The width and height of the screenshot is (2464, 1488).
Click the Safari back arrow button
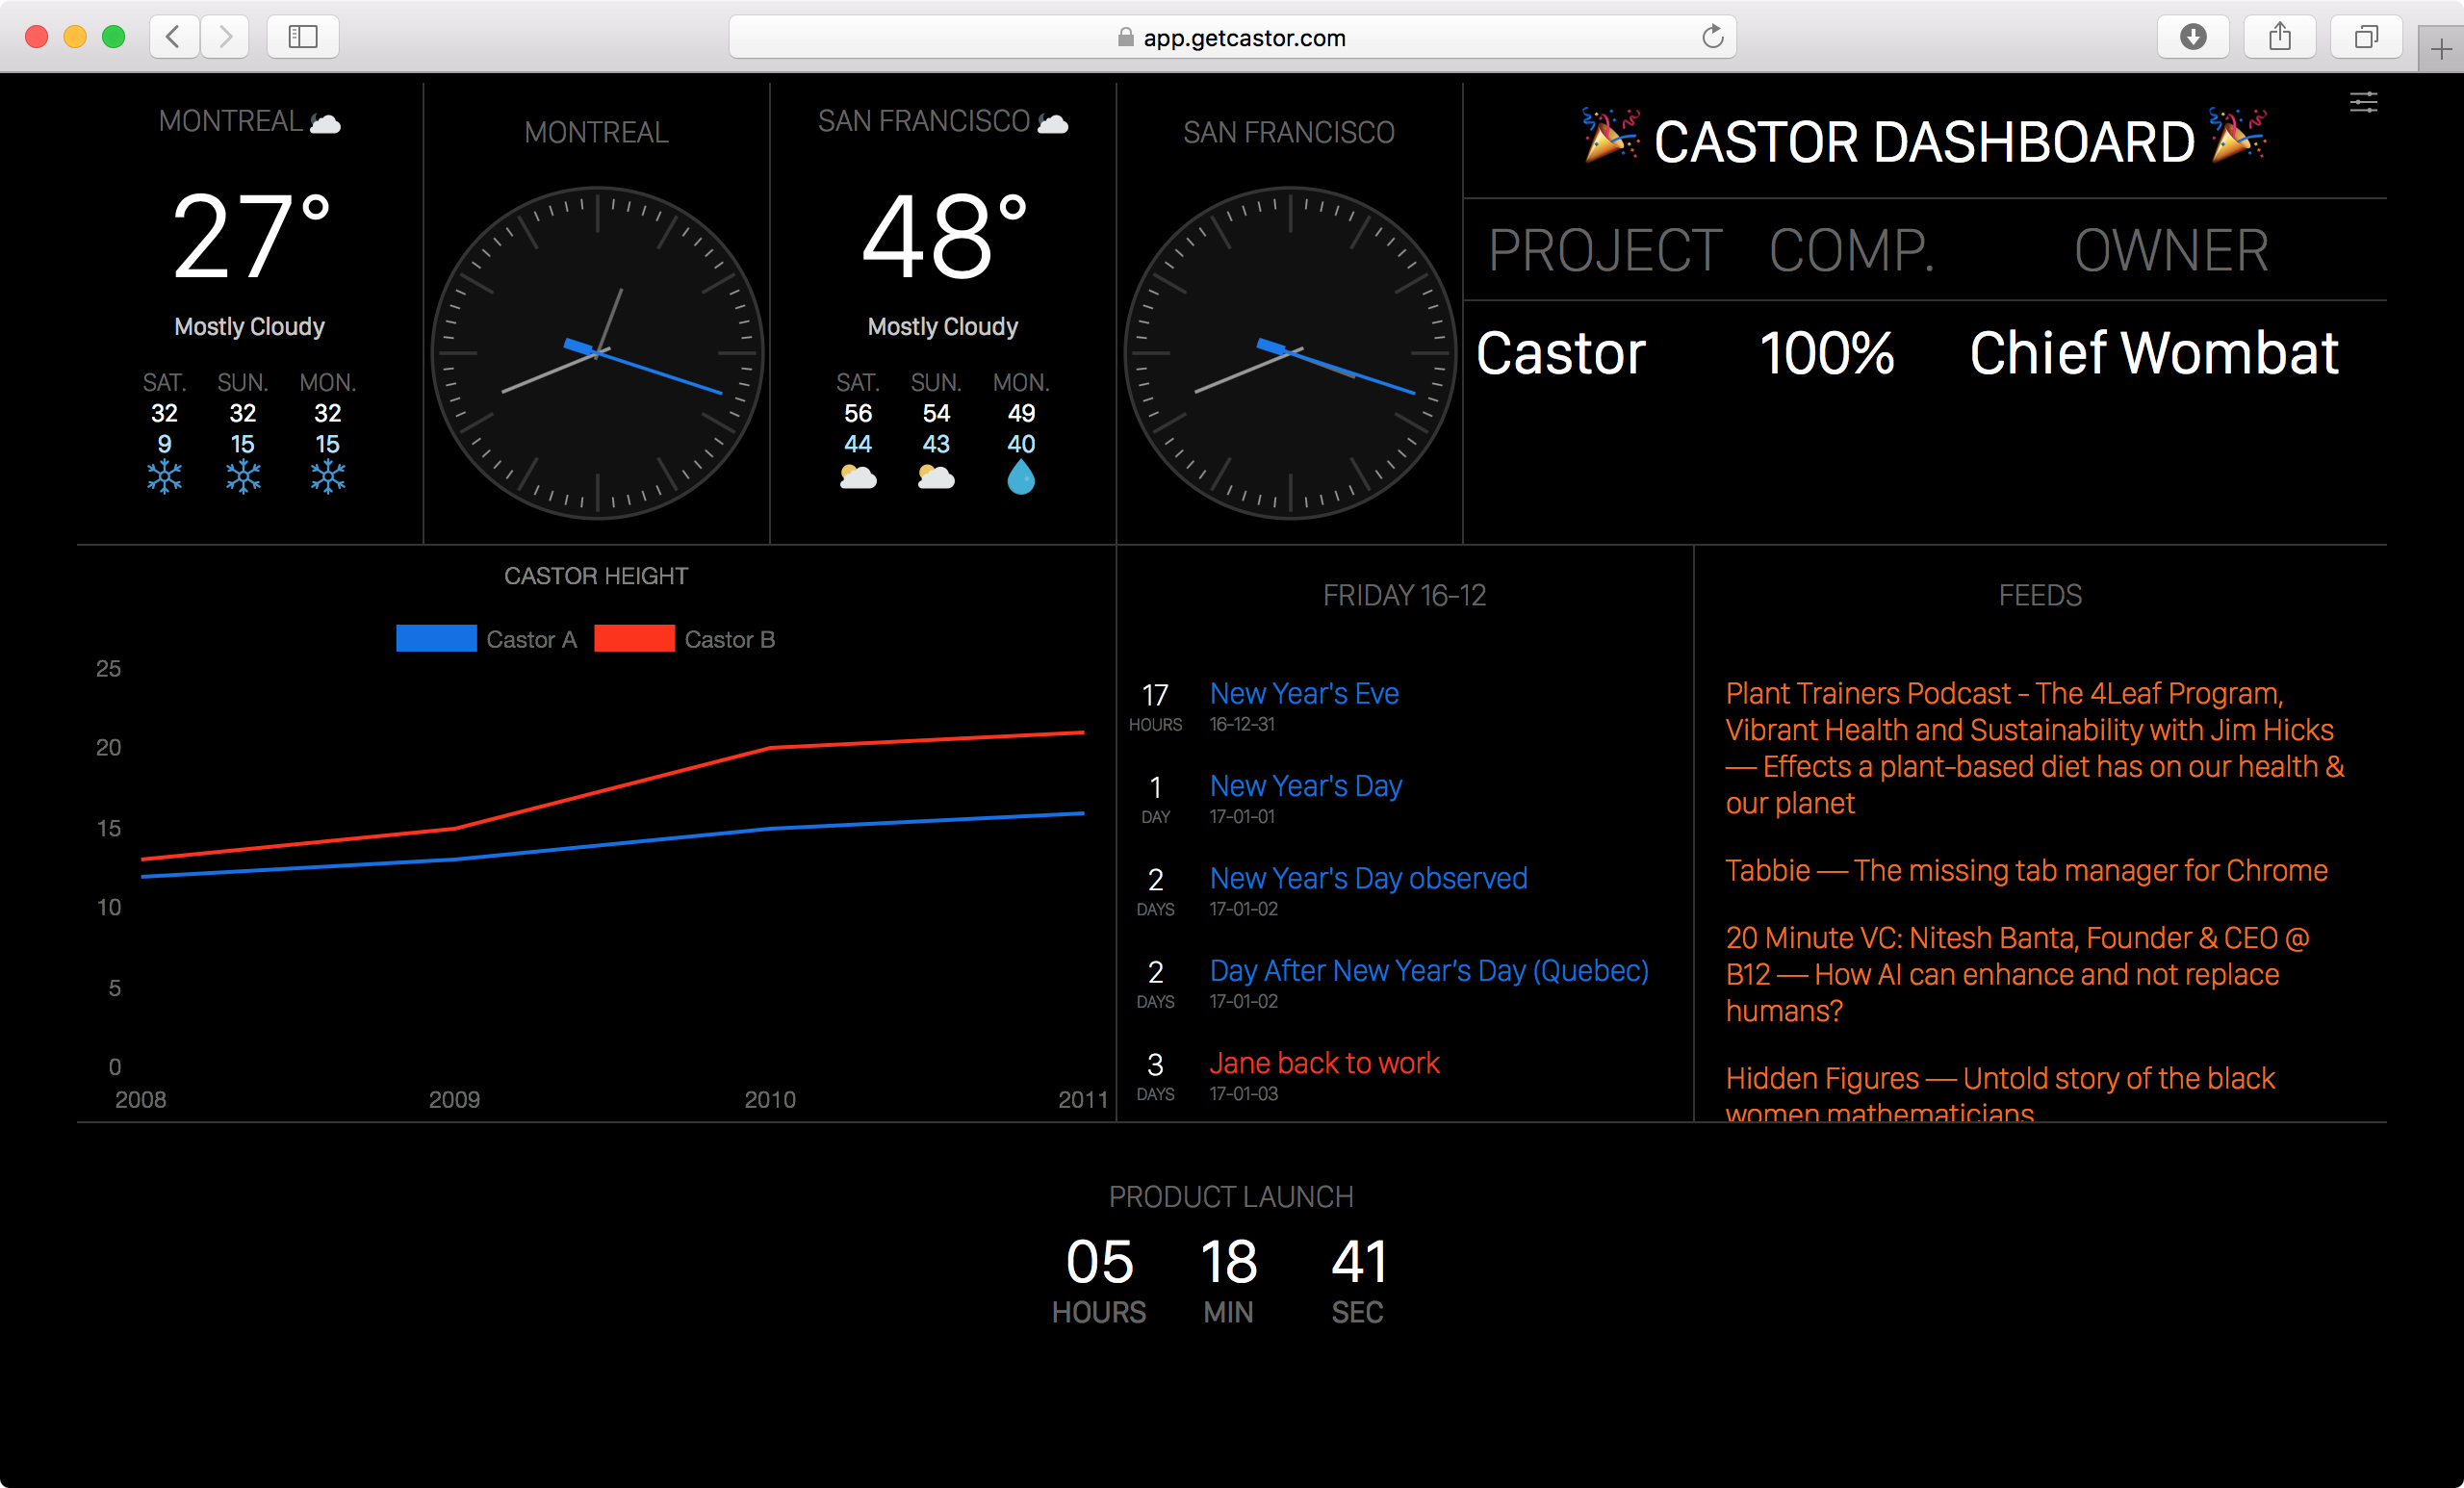click(173, 37)
